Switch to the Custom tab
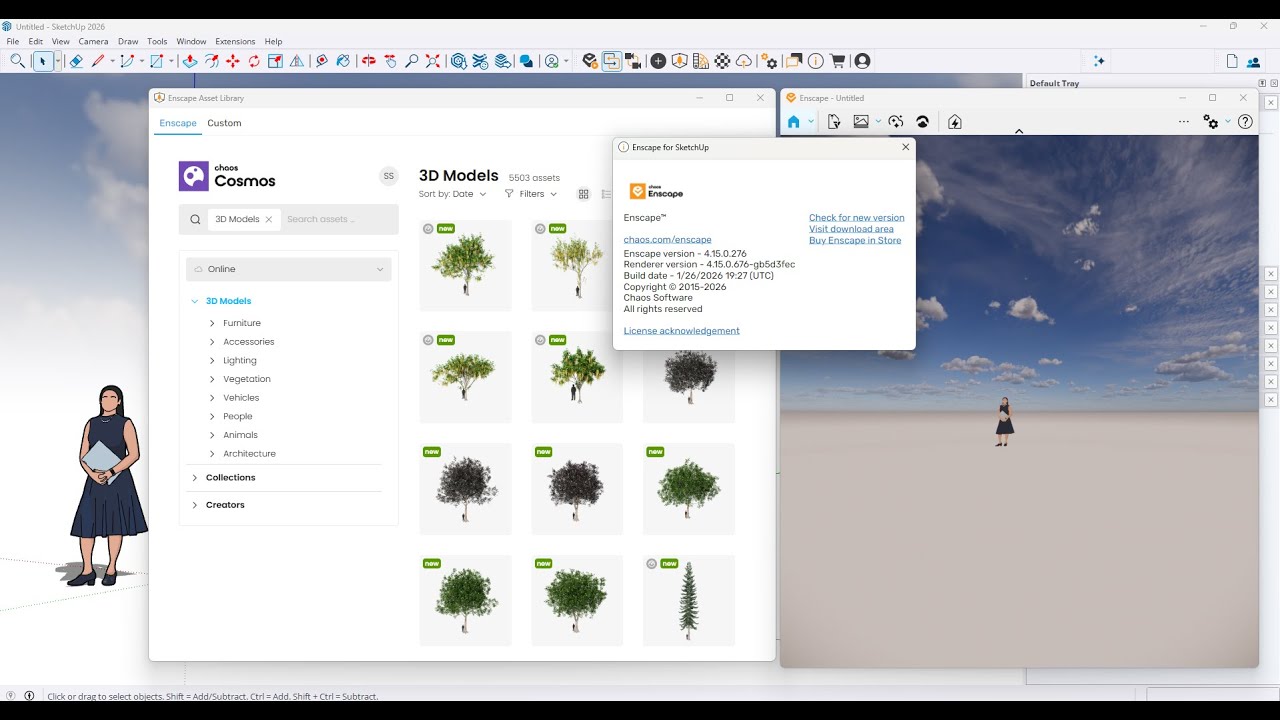The width and height of the screenshot is (1280, 720). coord(224,123)
